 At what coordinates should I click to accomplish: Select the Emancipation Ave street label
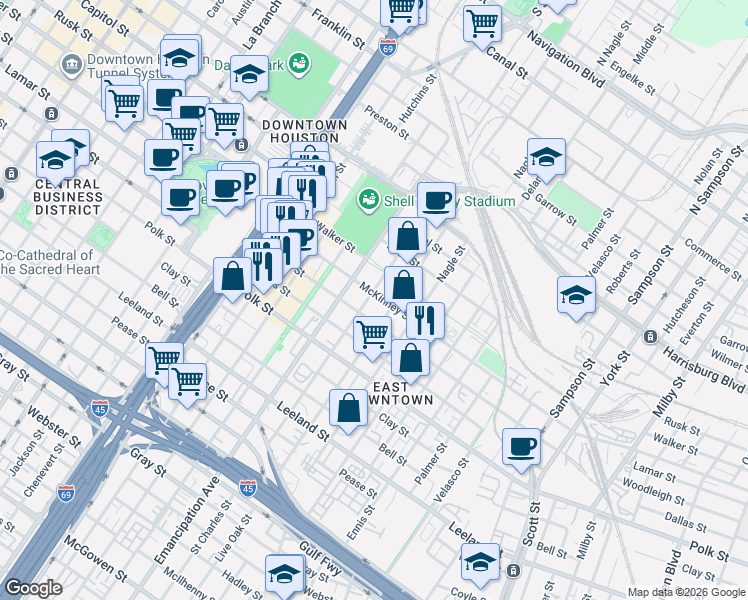pos(187,519)
